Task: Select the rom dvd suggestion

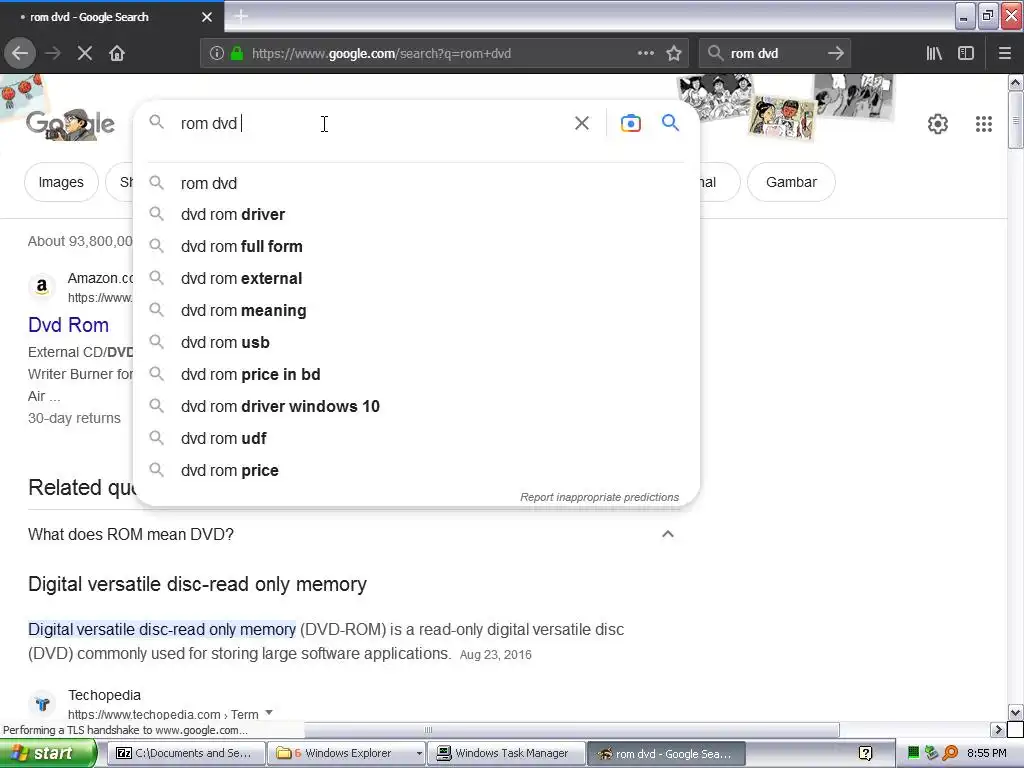Action: [x=415, y=183]
